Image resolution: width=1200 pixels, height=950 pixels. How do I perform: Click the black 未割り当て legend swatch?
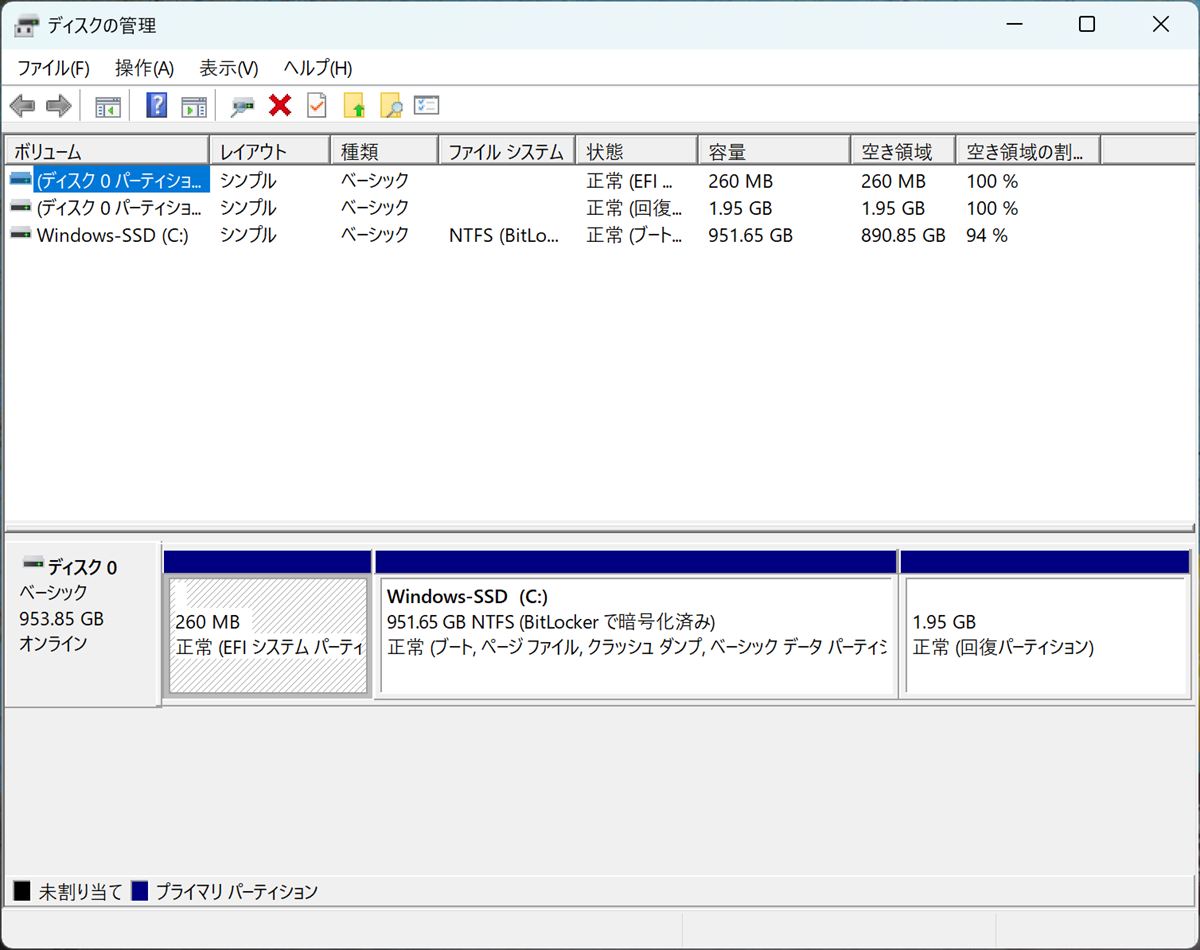(23, 890)
